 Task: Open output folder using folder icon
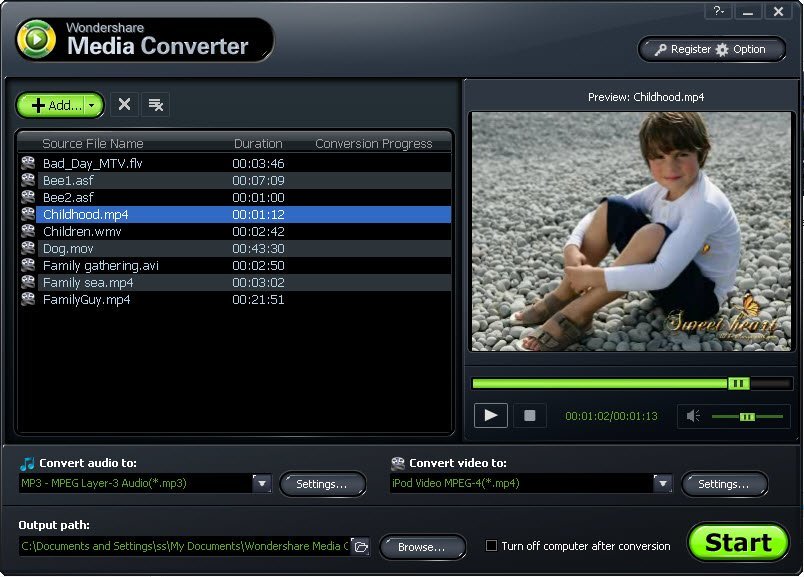point(360,547)
